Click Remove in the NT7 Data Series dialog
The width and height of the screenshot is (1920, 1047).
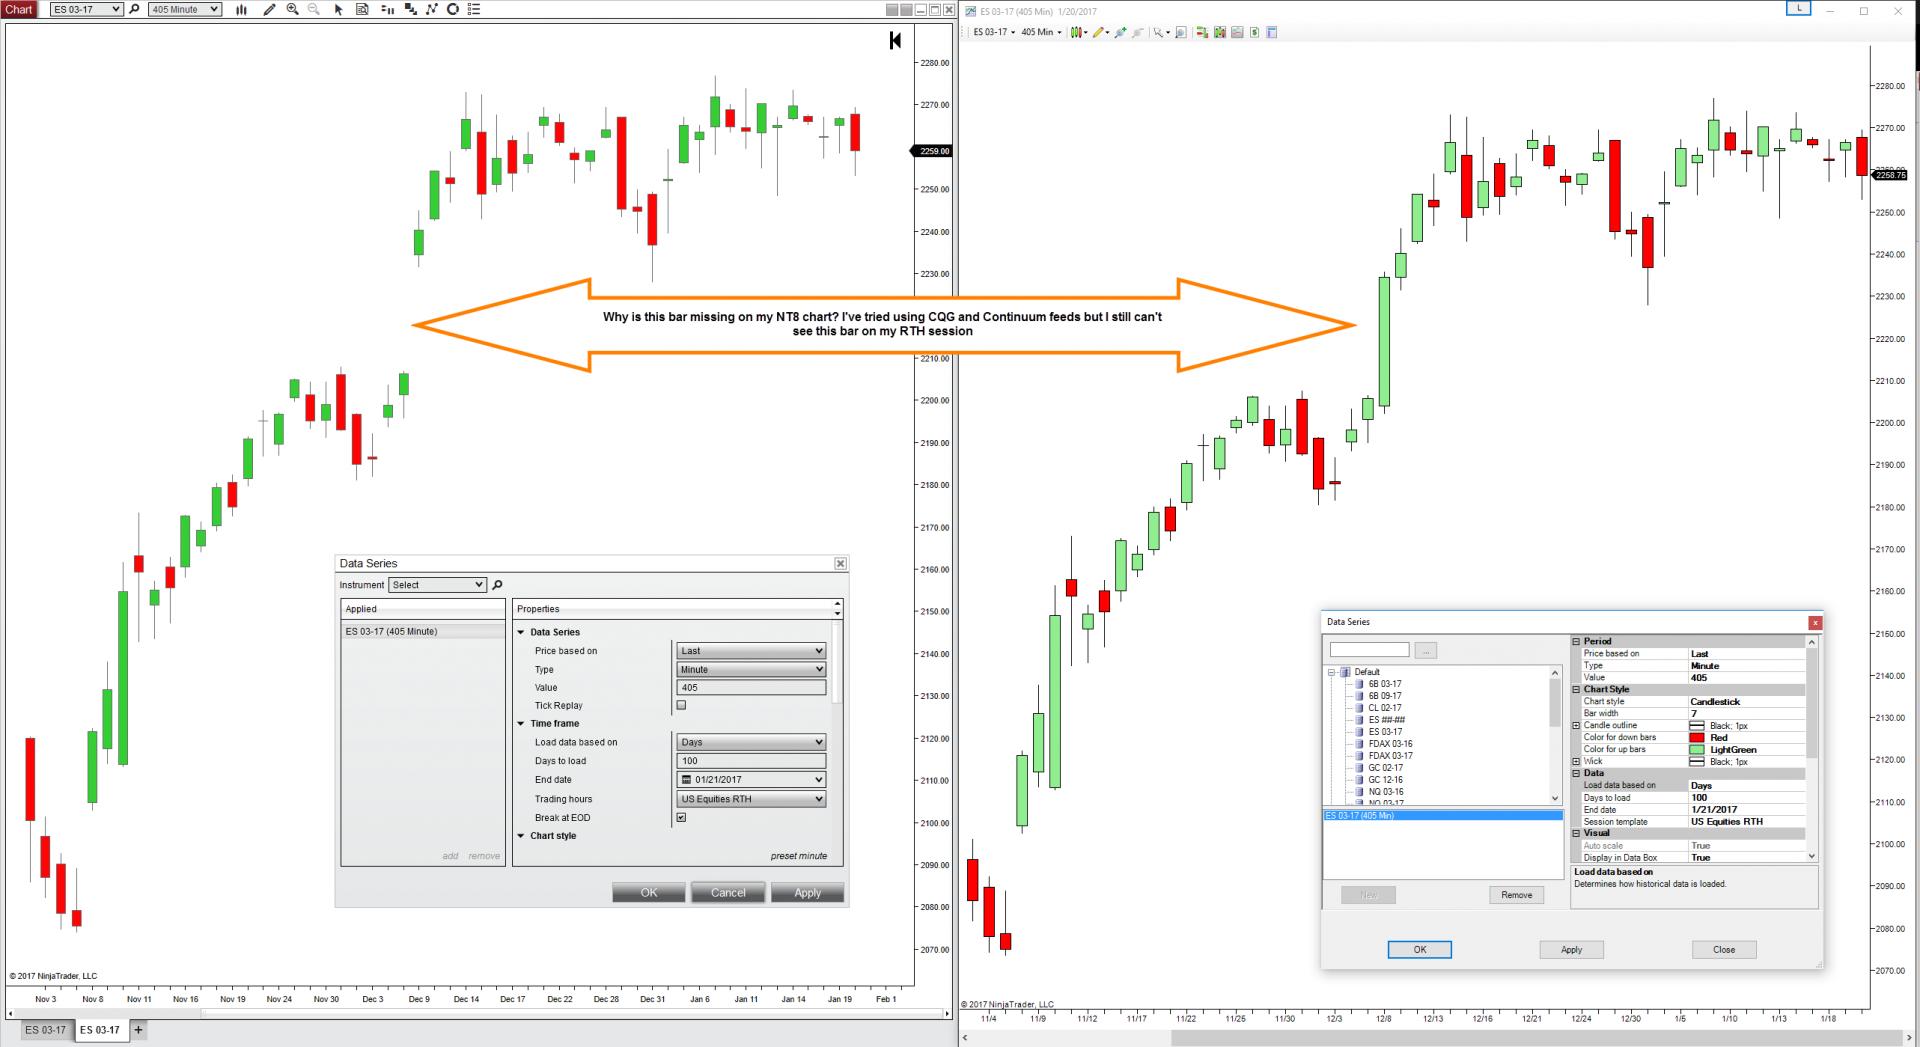point(1516,895)
